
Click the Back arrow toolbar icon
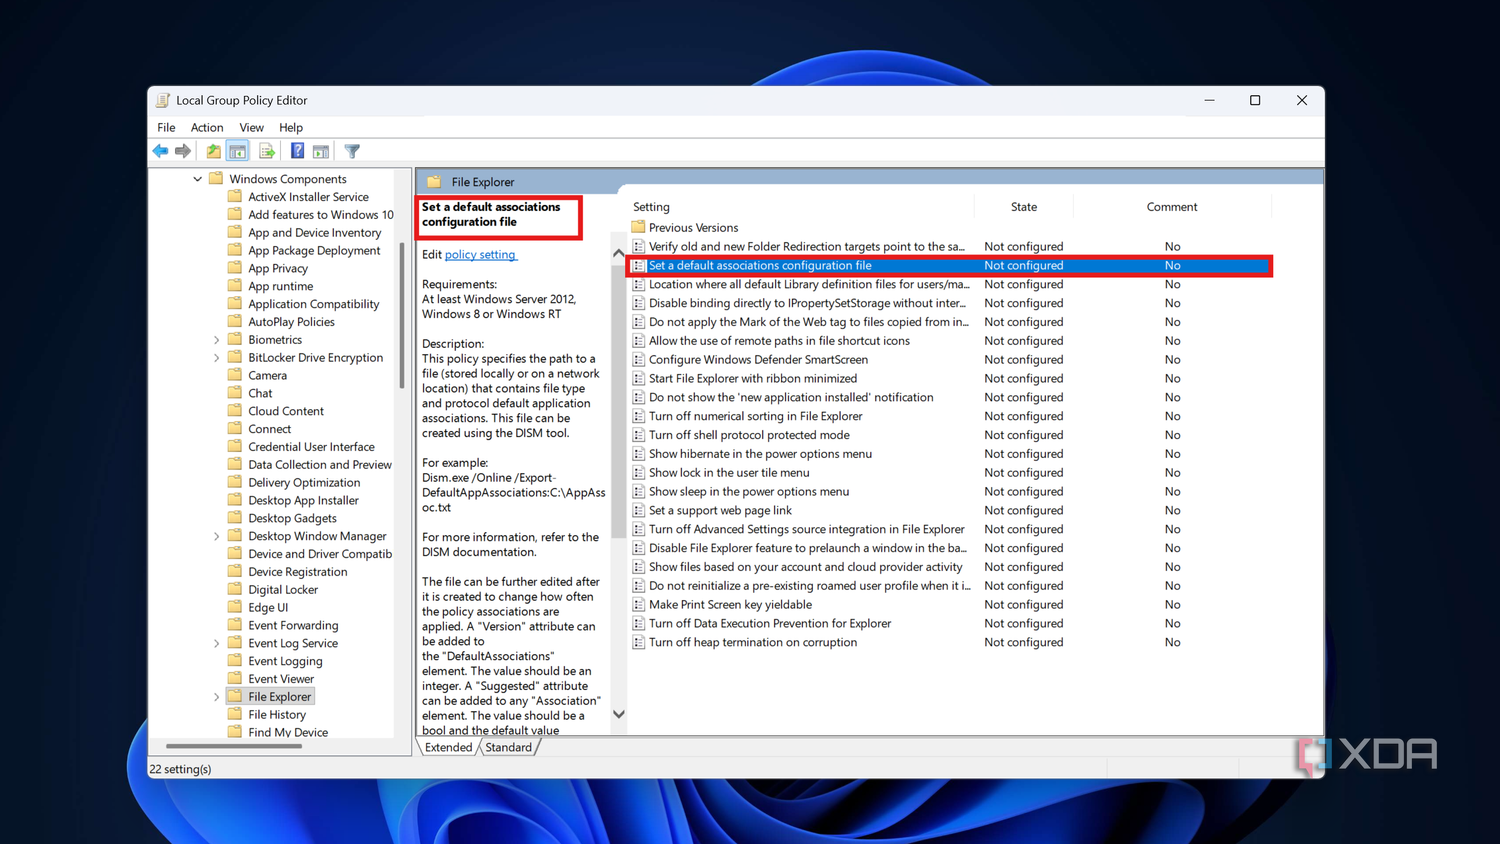pos(160,151)
